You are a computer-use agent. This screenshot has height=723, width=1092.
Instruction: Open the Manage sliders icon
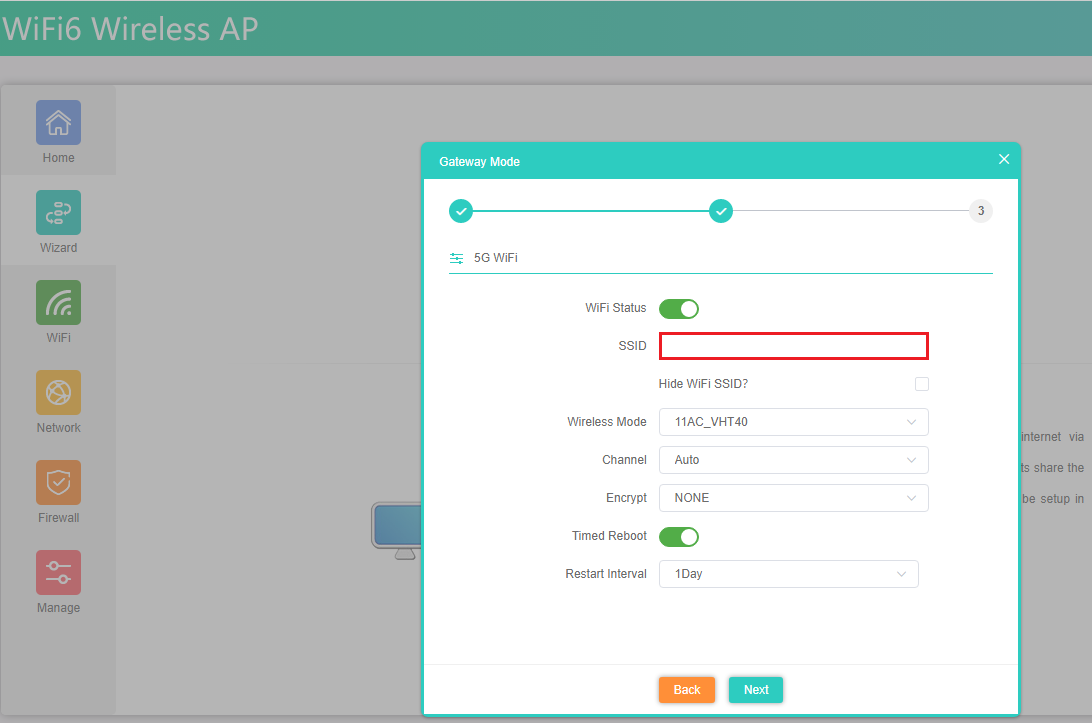(x=58, y=573)
